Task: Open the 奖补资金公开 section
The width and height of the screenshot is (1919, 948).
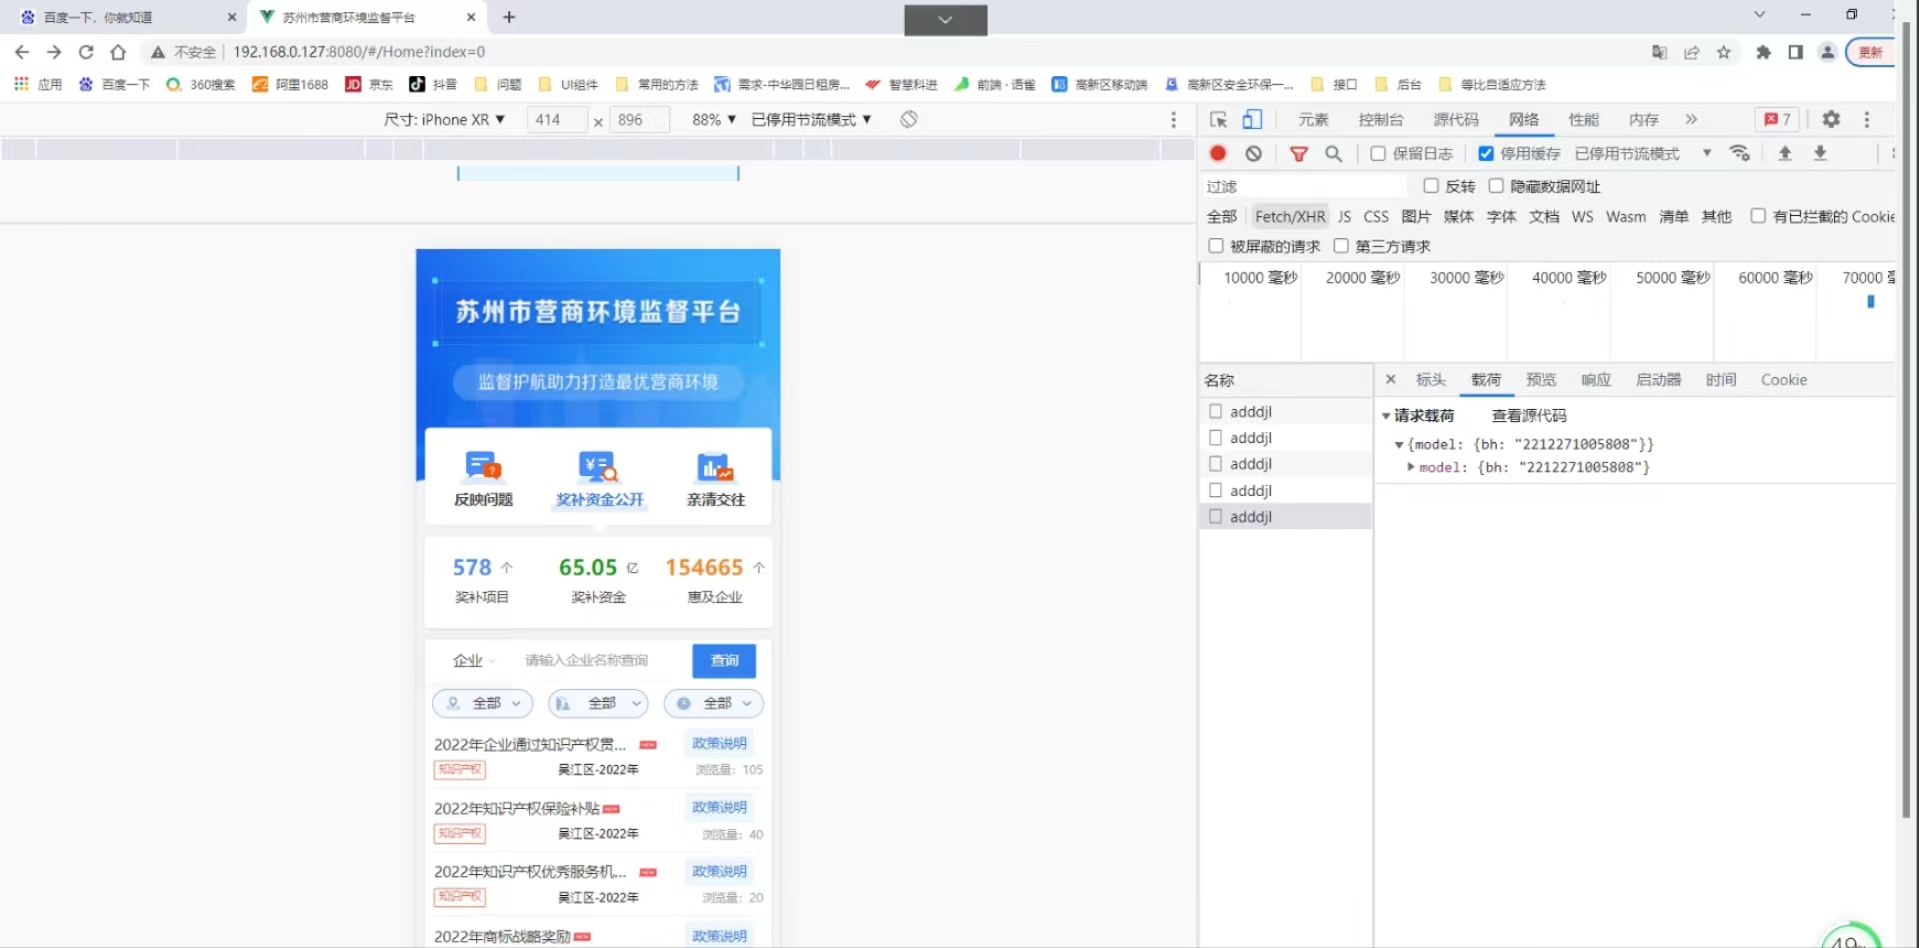Action: (x=599, y=479)
